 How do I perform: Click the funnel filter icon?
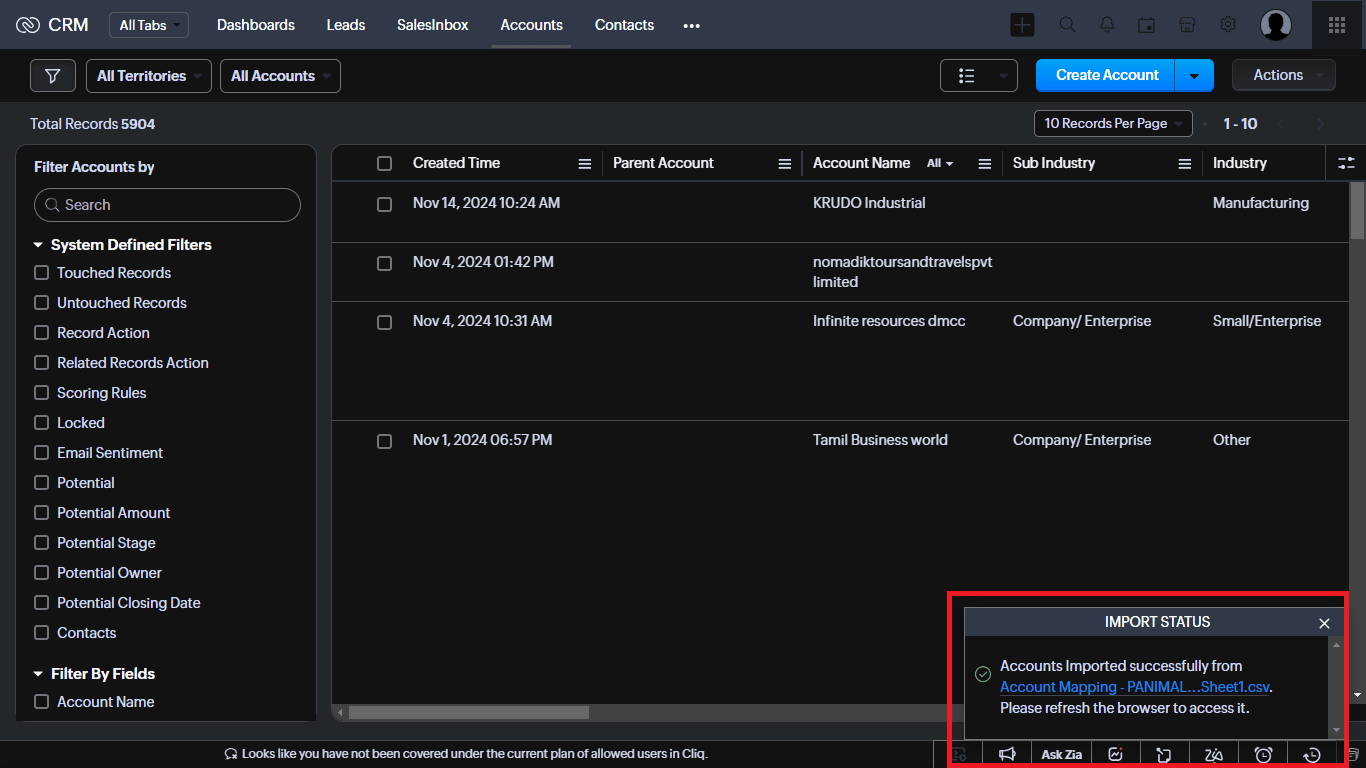tap(53, 76)
